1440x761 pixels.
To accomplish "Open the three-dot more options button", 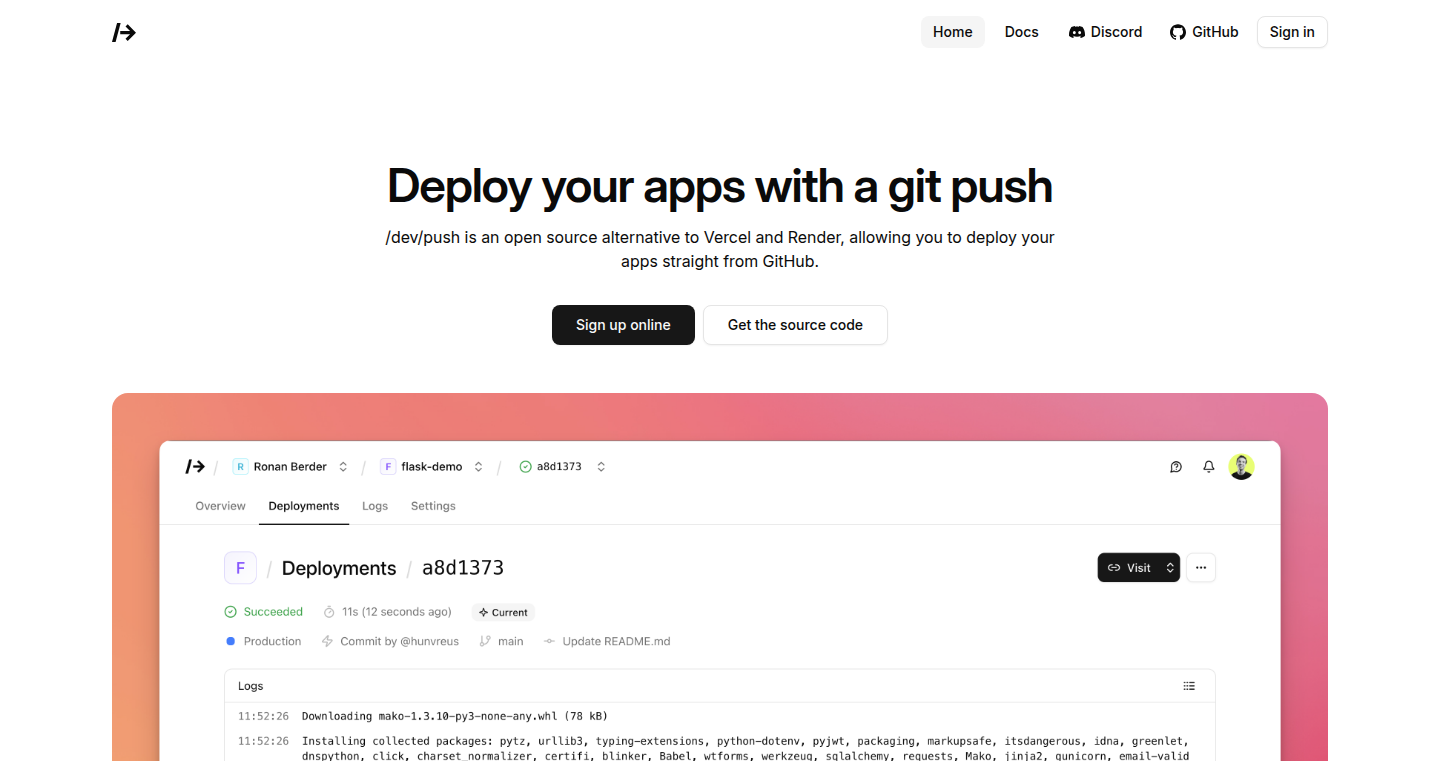I will click(x=1201, y=567).
